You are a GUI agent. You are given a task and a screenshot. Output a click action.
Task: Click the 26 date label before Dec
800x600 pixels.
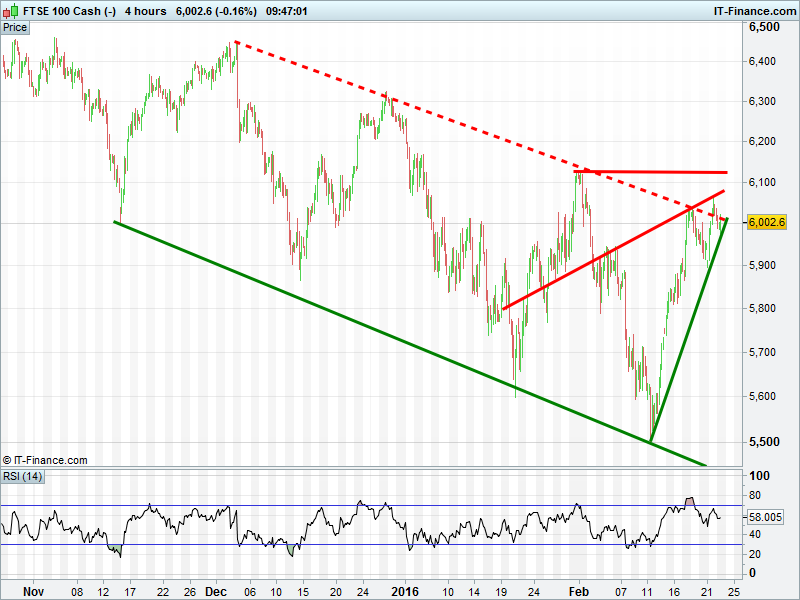tap(190, 592)
